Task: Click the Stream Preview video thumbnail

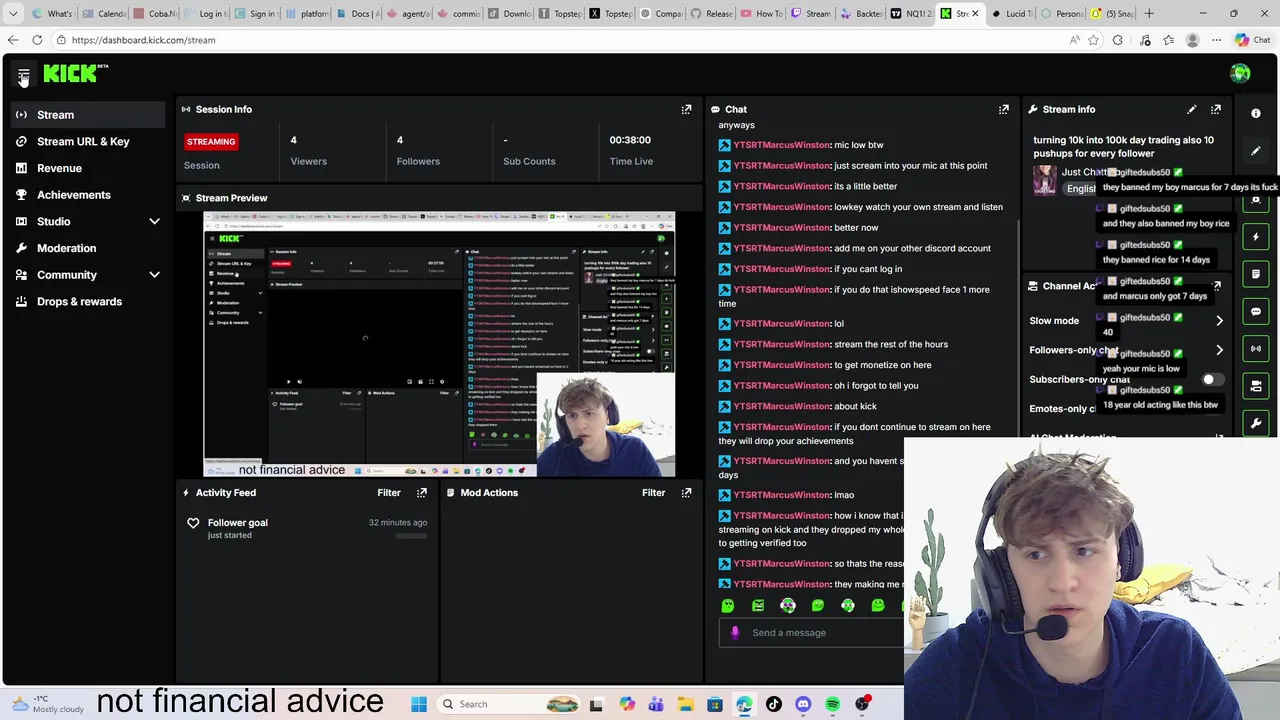Action: pos(440,344)
